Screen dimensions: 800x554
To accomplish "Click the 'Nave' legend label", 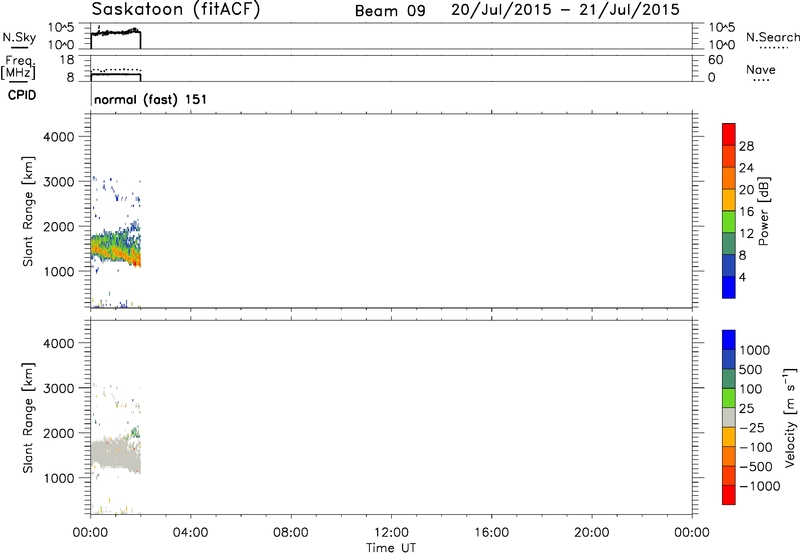I will pos(761,70).
